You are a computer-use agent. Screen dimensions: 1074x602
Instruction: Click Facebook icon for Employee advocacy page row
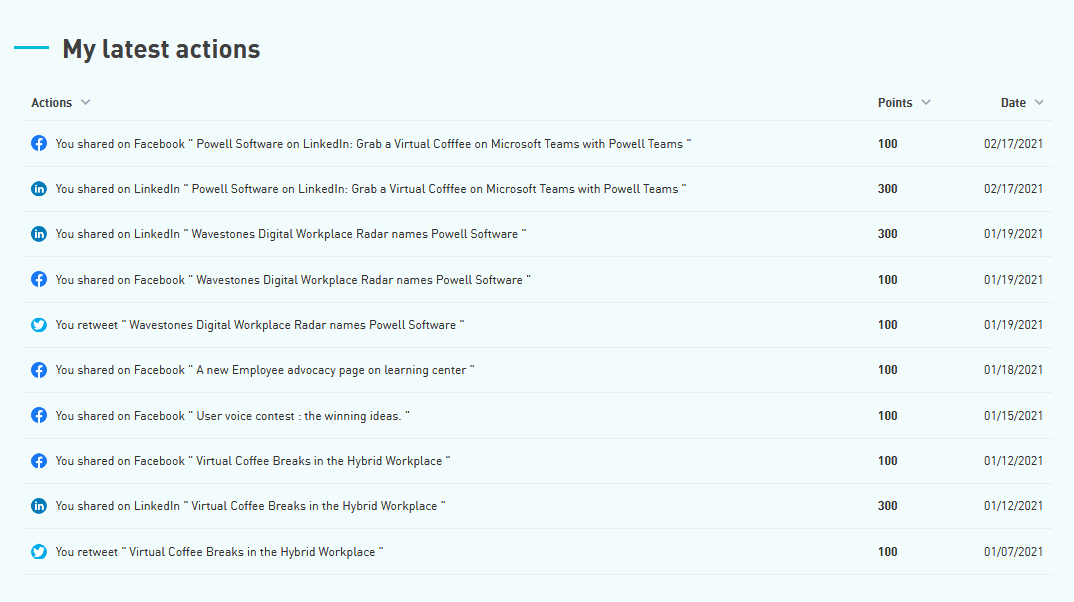click(x=39, y=370)
